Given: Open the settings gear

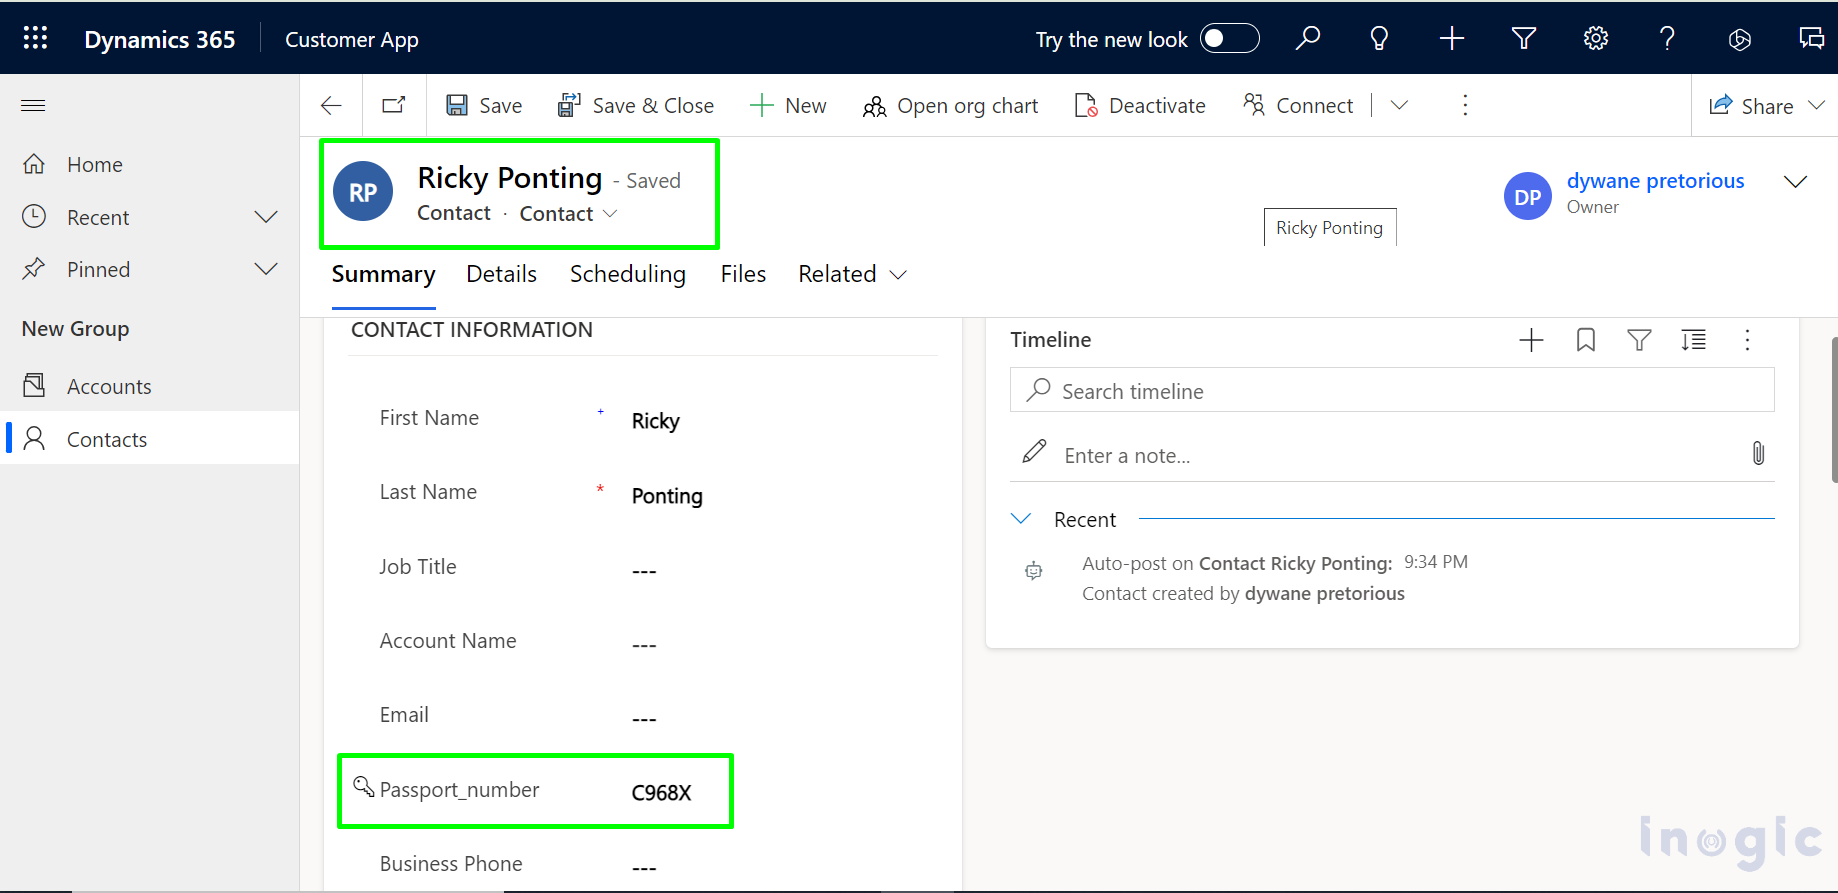Looking at the screenshot, I should point(1595,38).
